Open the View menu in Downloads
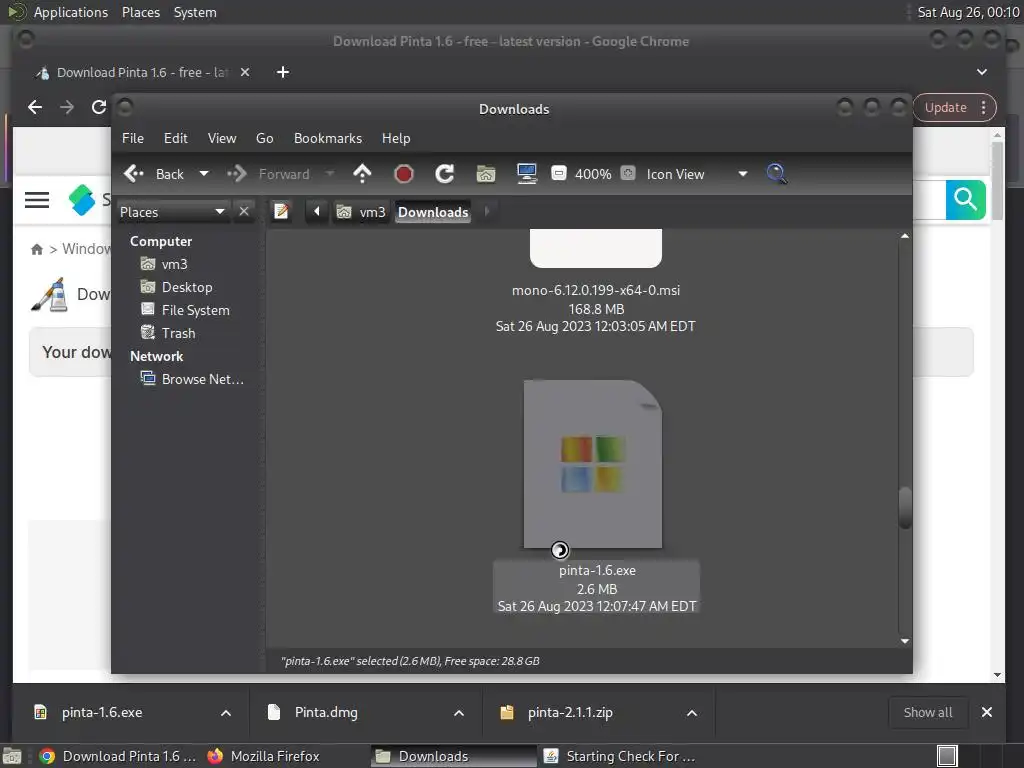Viewport: 1024px width, 768px height. 222,138
